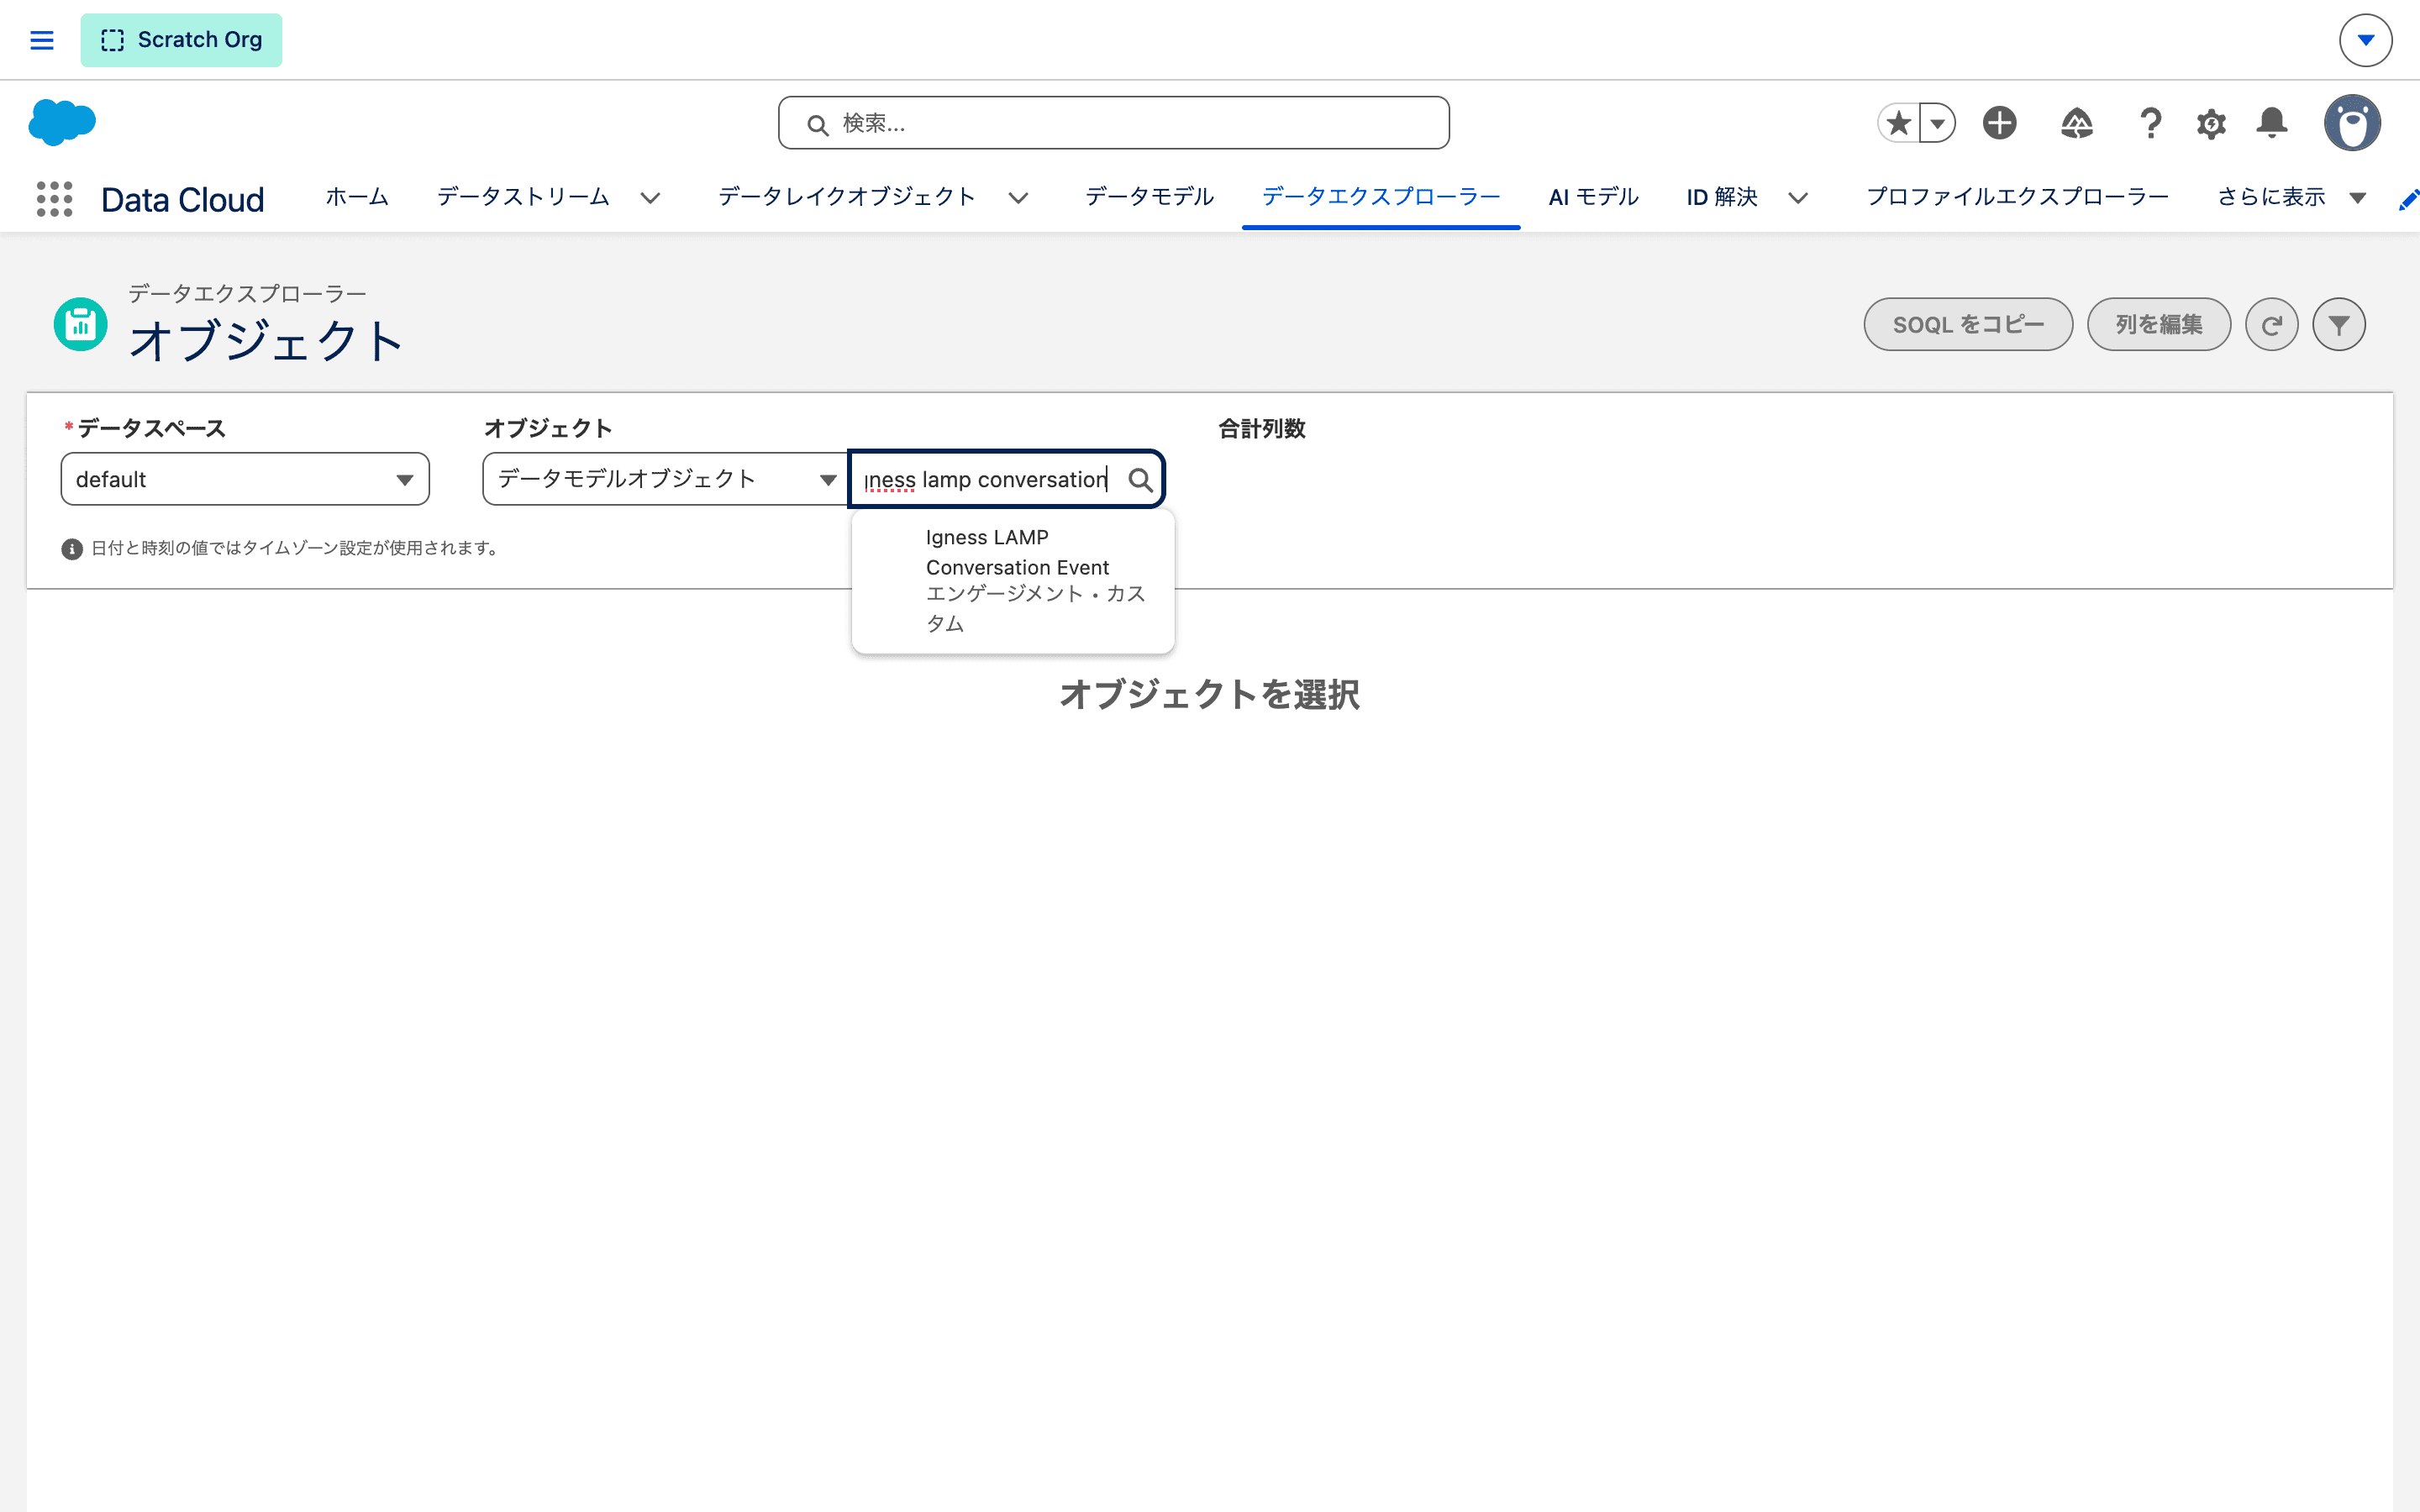
Task: Open the データモデルオブジェクト type dropdown
Action: coord(665,479)
